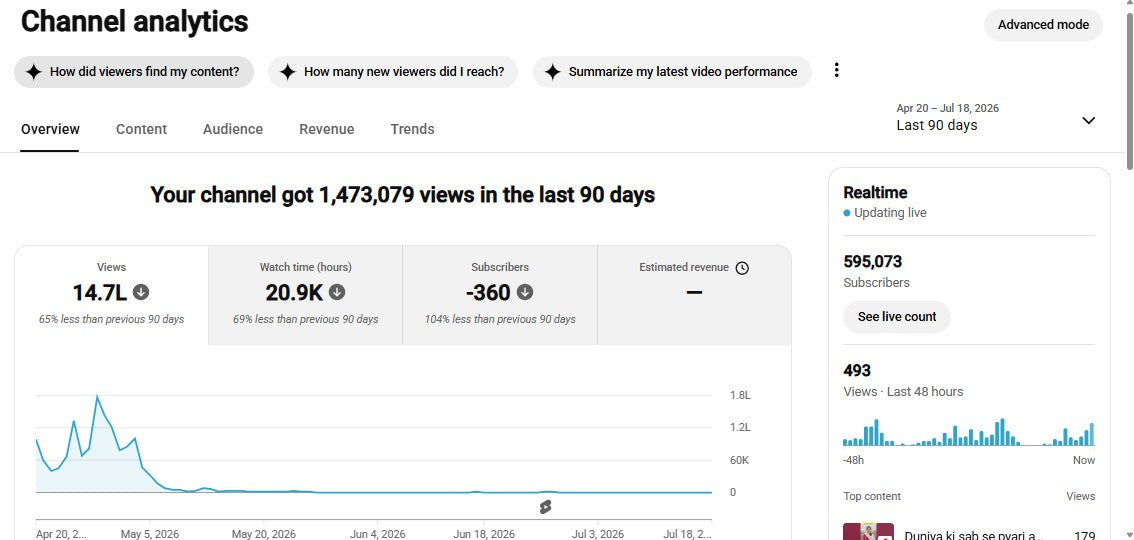Click the sparkle icon on 'How did viewers find my content?'

(33, 72)
